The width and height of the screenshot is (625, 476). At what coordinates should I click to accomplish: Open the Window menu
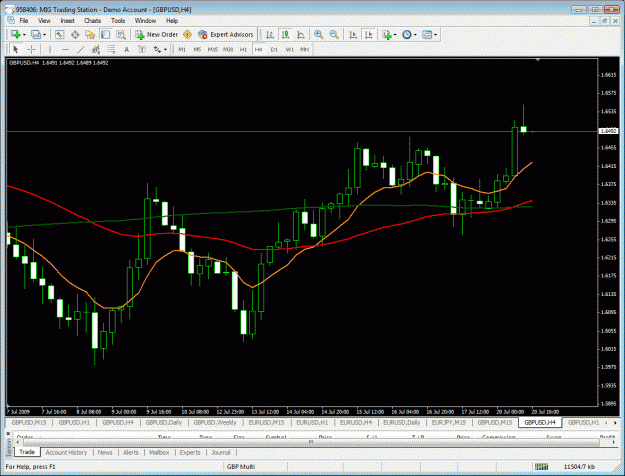145,21
